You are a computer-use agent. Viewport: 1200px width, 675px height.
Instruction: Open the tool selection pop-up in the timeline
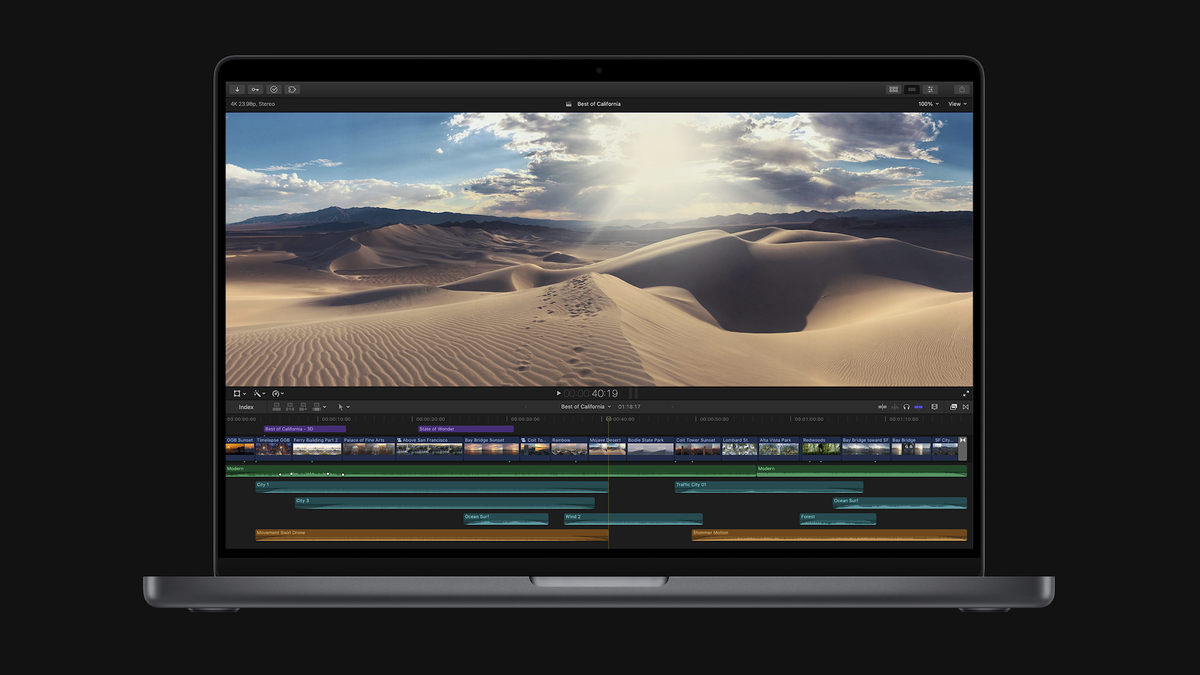pos(342,407)
